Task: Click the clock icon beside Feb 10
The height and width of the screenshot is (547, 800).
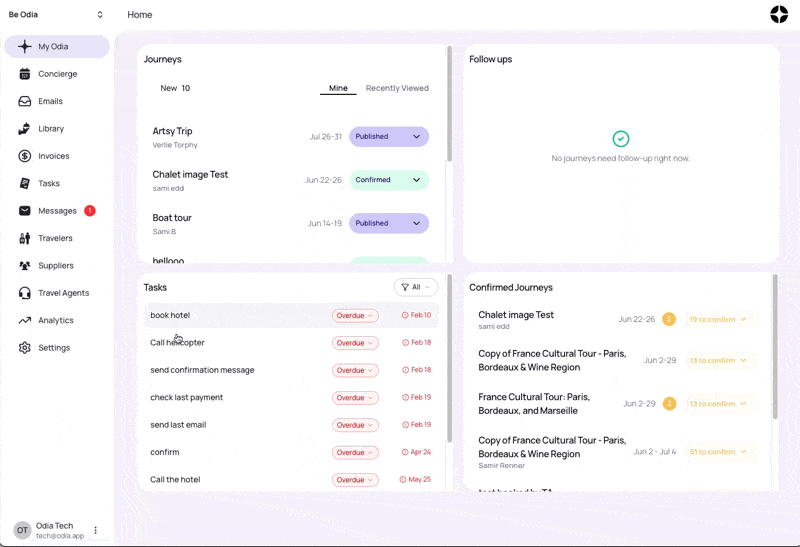Action: [x=405, y=315]
